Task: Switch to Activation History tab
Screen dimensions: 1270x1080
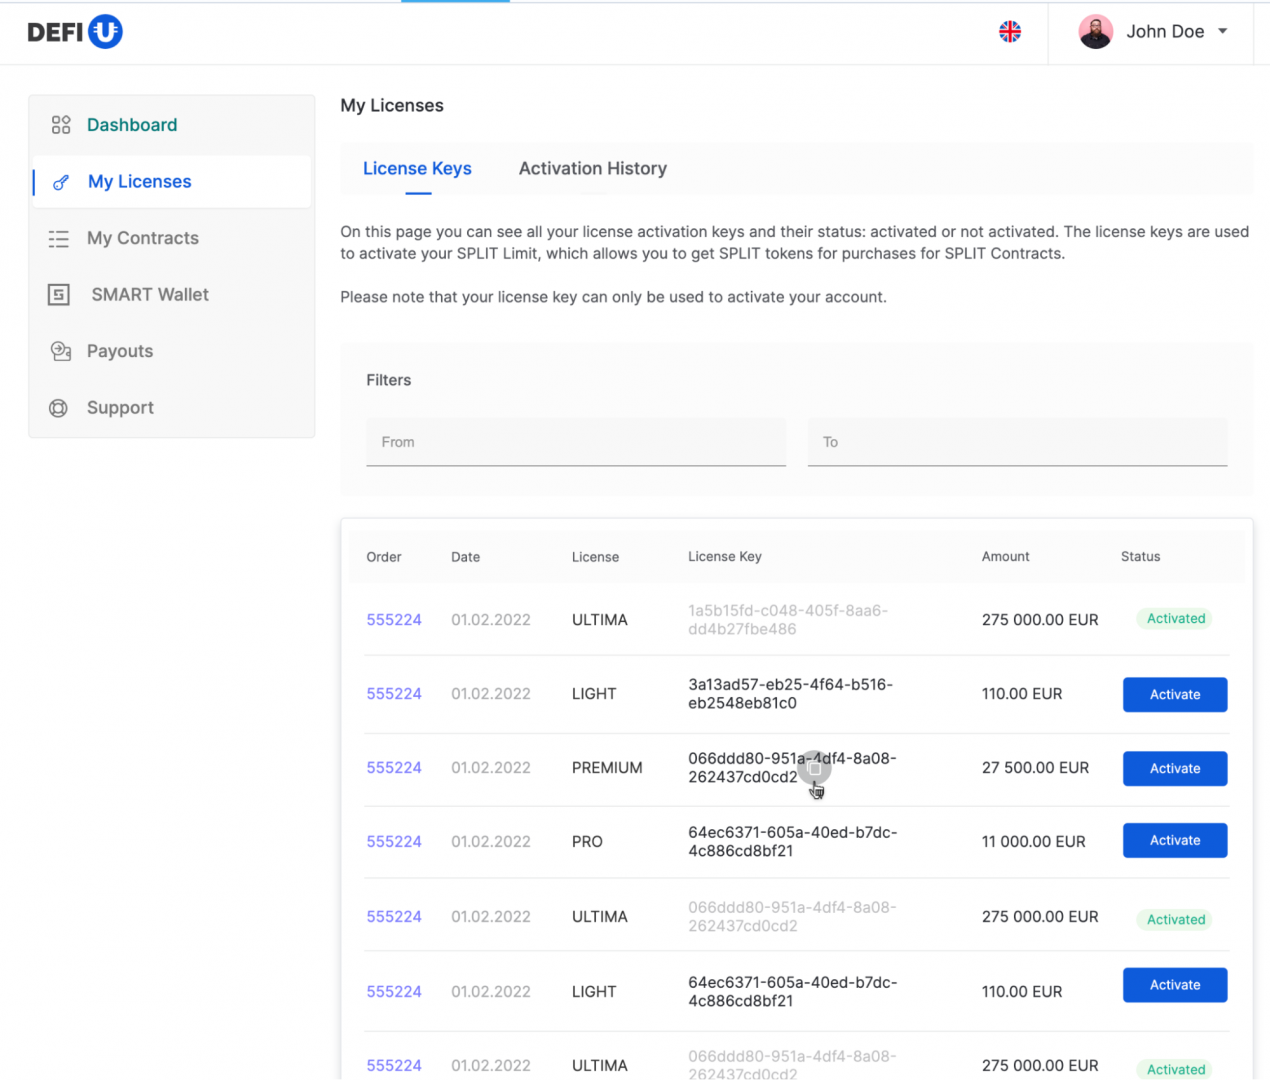Action: tap(592, 169)
